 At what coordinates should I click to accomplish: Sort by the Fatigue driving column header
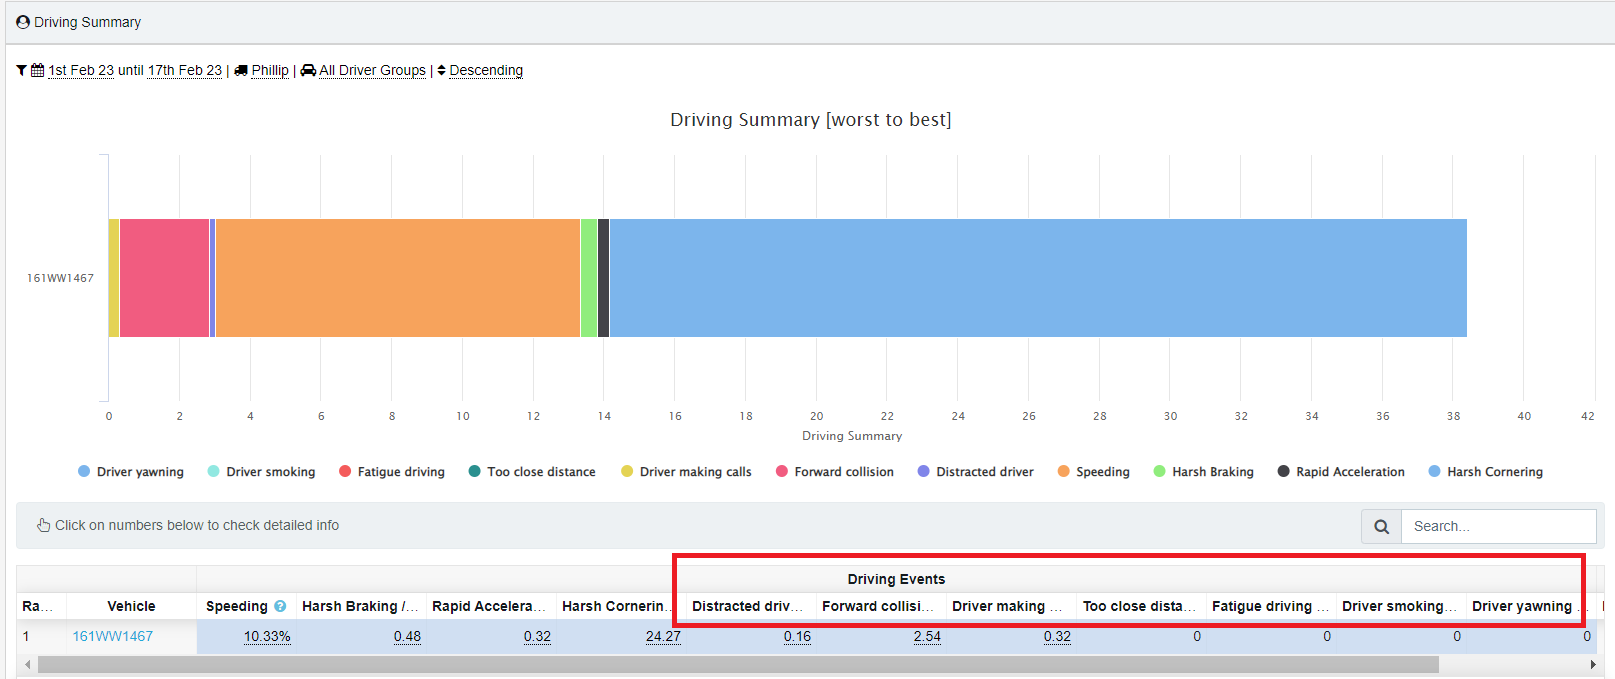(x=1272, y=606)
